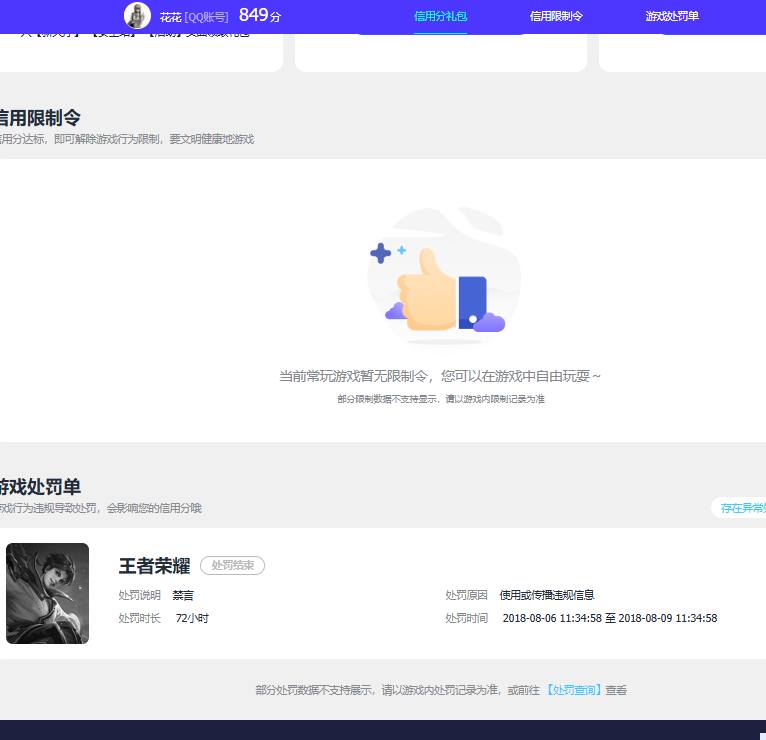
Task: Open the 【处罚查询】 link
Action: [x=574, y=690]
